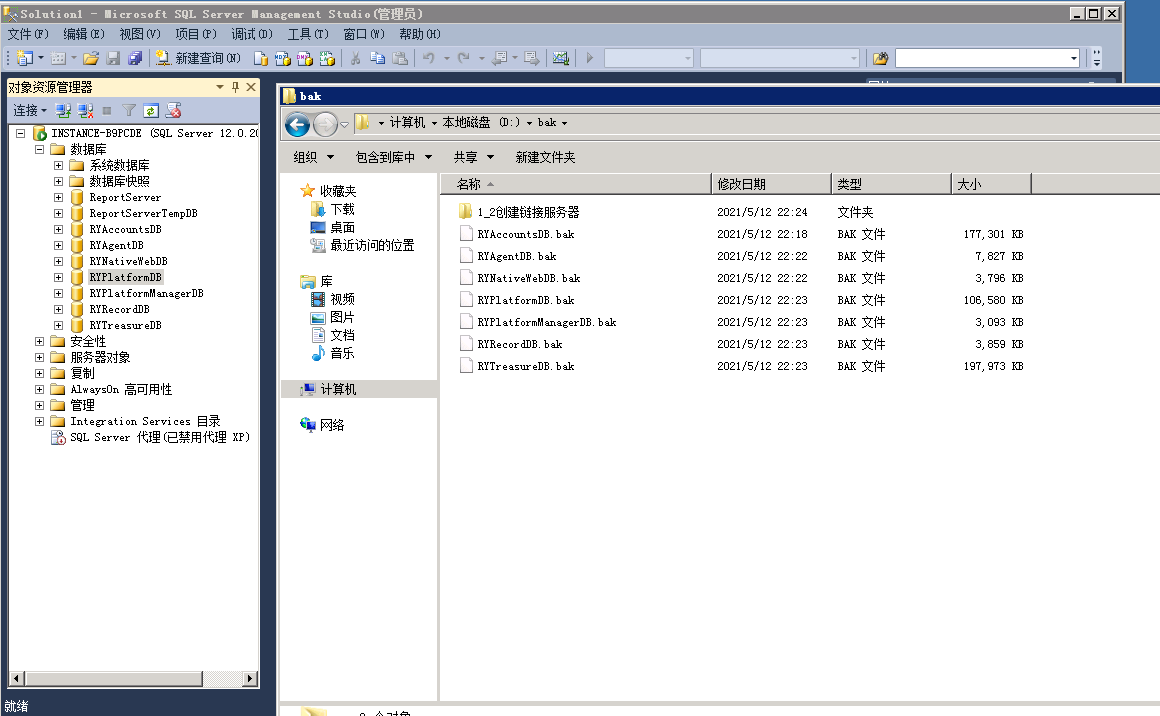1160x716 pixels.
Task: Collapse the 数据库 folder node
Action: point(39,149)
